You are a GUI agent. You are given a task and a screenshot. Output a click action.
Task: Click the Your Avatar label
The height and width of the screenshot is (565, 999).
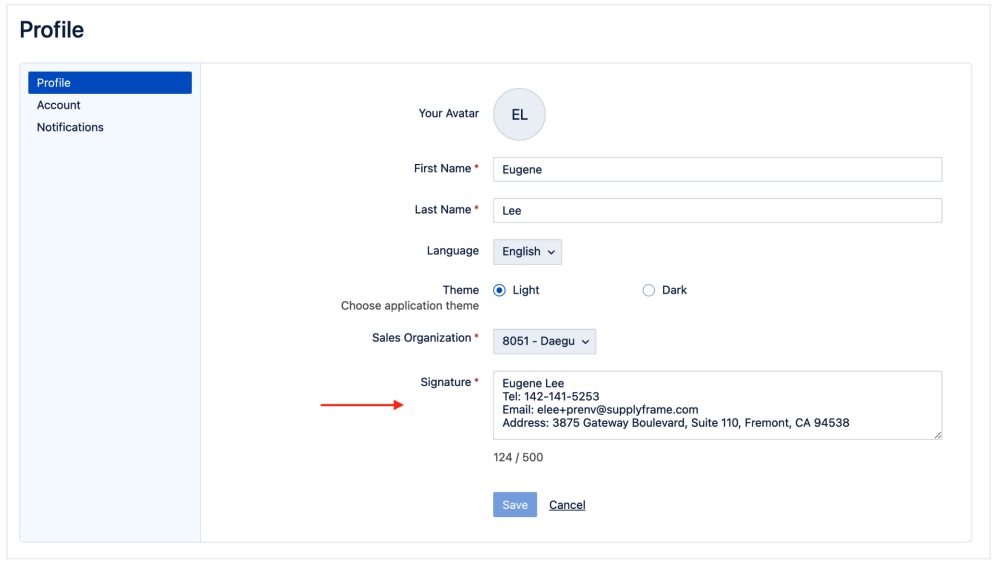448,114
